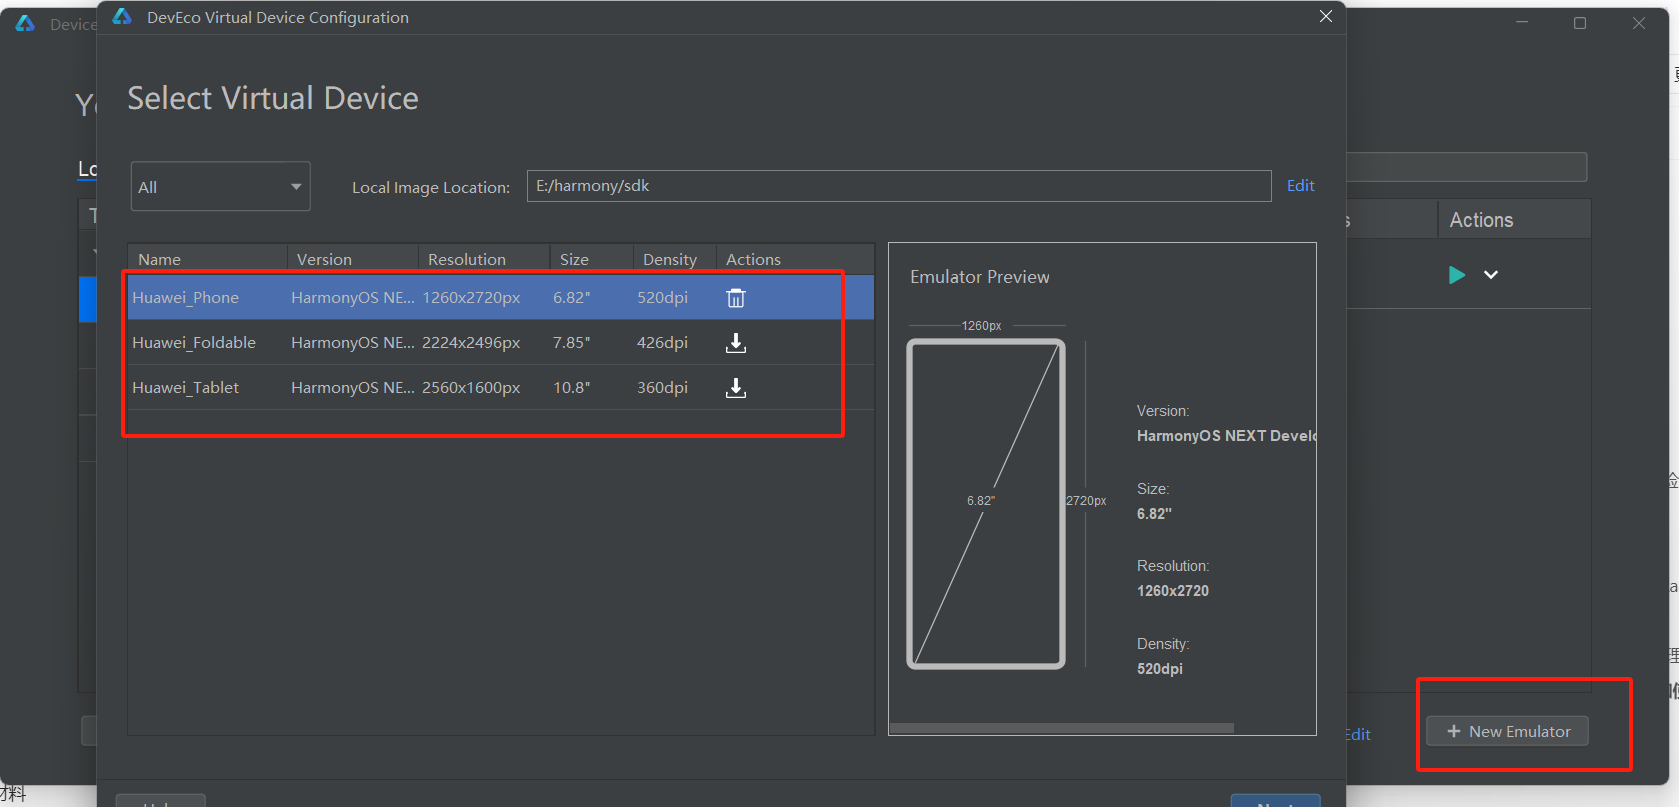Sort by the Density column header
The width and height of the screenshot is (1679, 807).
(x=675, y=259)
